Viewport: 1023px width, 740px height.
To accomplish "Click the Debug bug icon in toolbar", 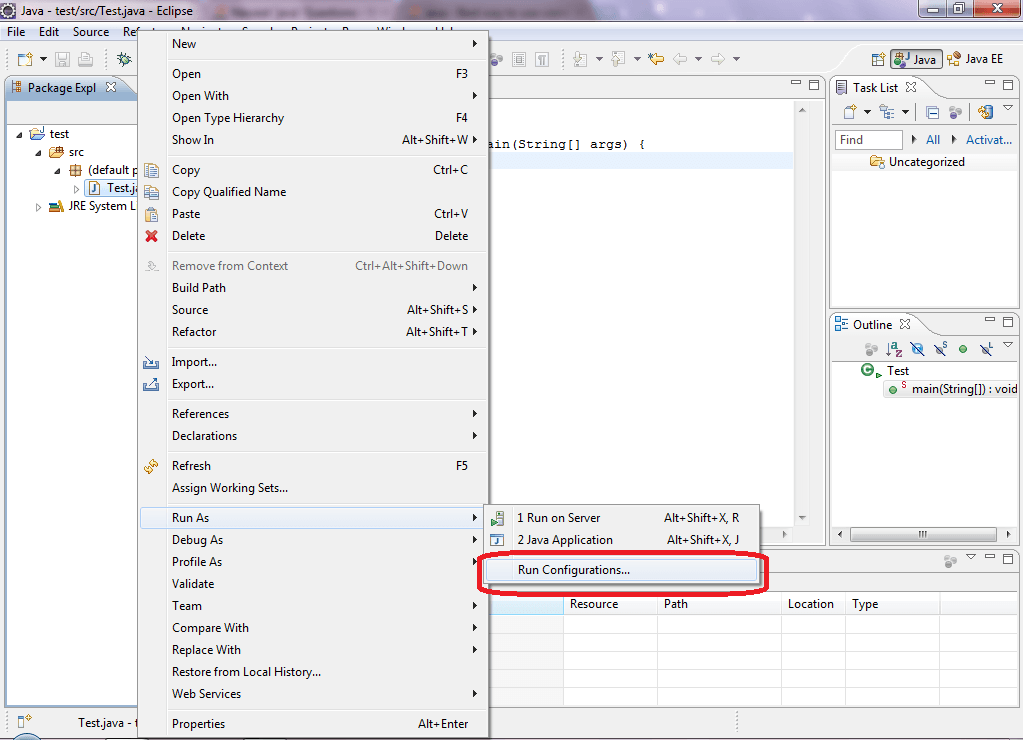I will click(x=125, y=60).
